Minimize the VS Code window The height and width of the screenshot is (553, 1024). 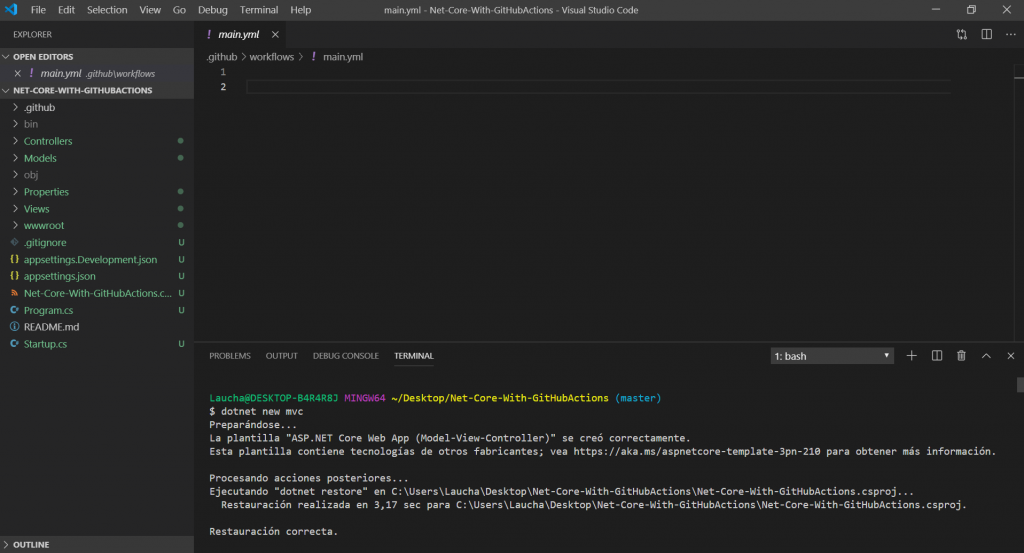pos(936,10)
